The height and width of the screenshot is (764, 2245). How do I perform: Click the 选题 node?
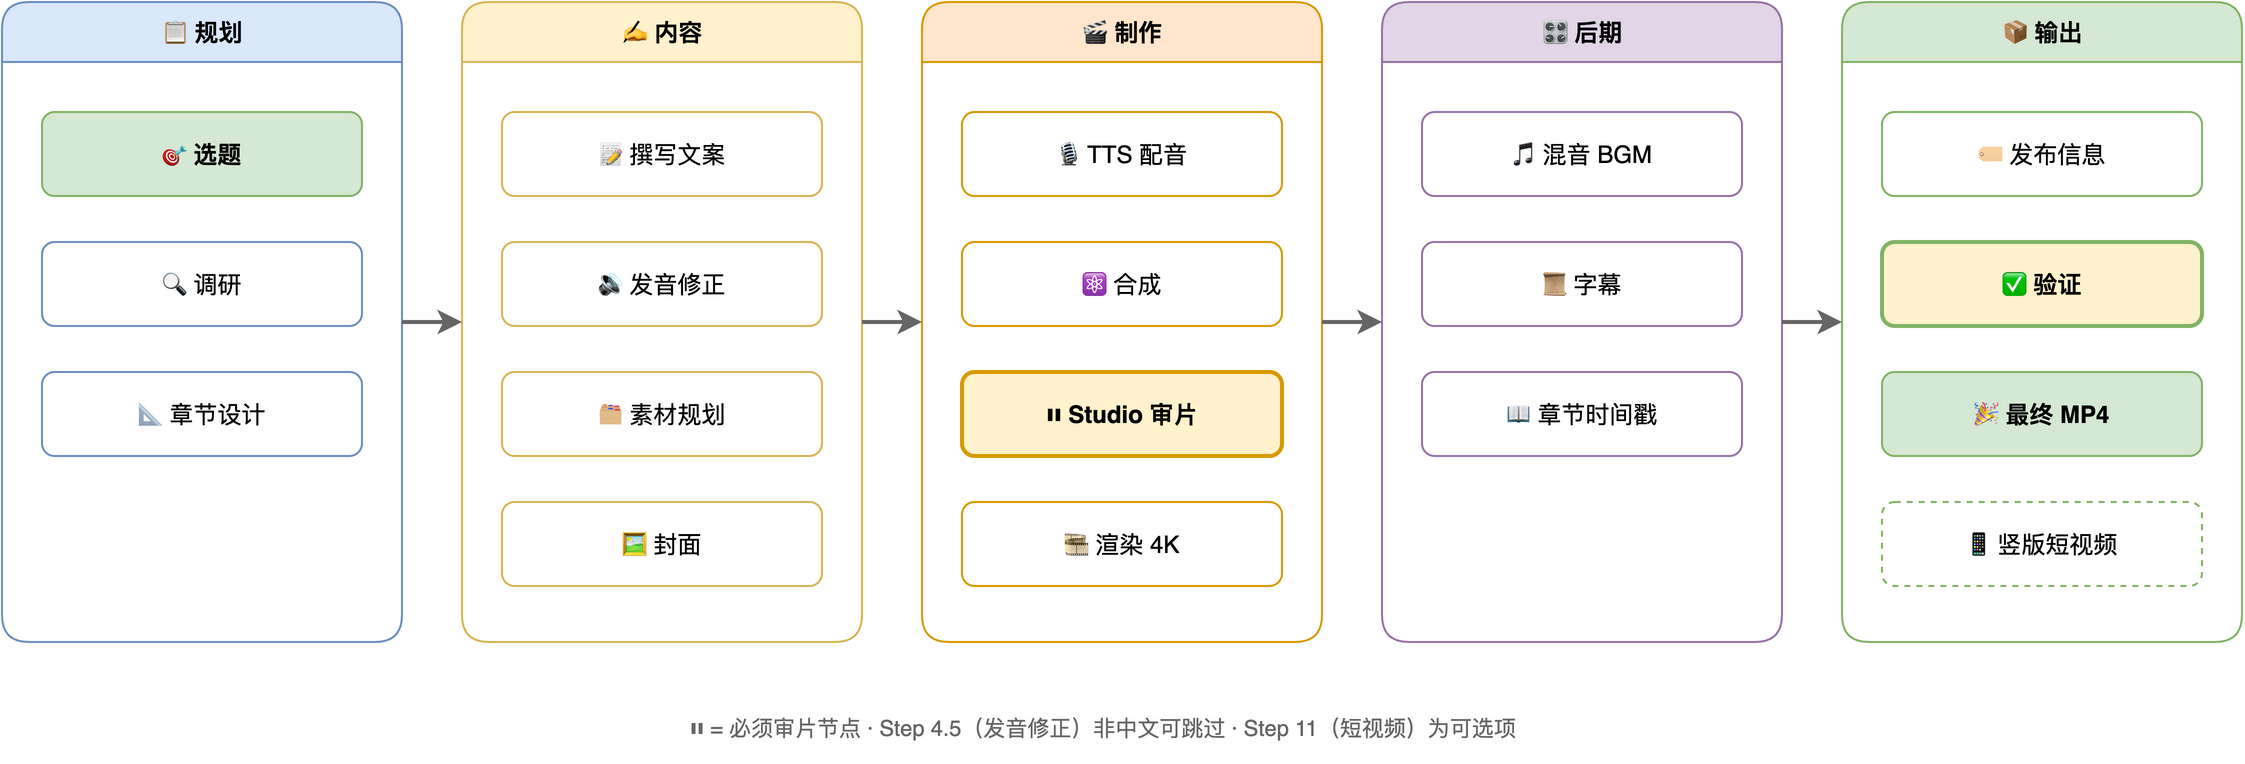(x=202, y=154)
